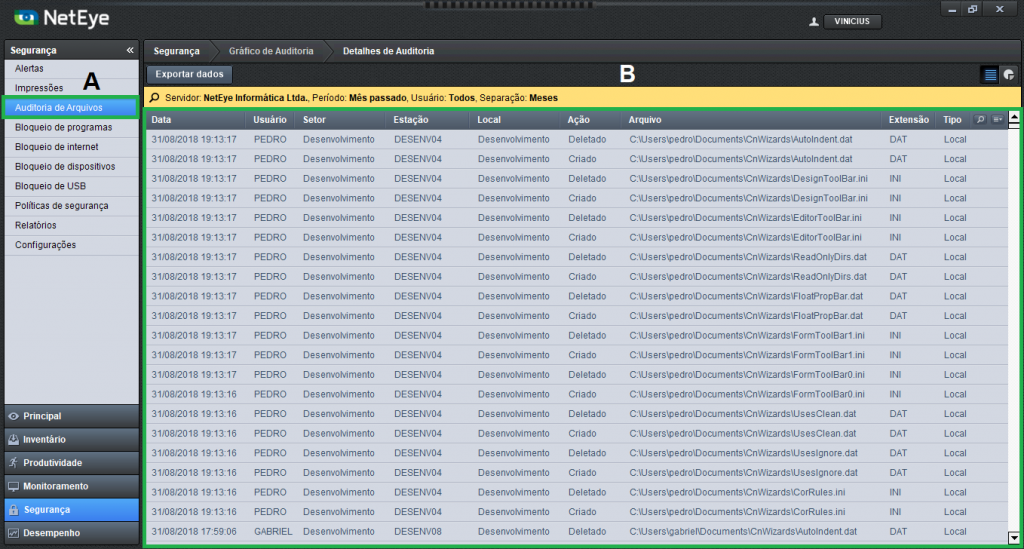Go to the Gráfico de Auditoria breadcrumb

(x=271, y=51)
